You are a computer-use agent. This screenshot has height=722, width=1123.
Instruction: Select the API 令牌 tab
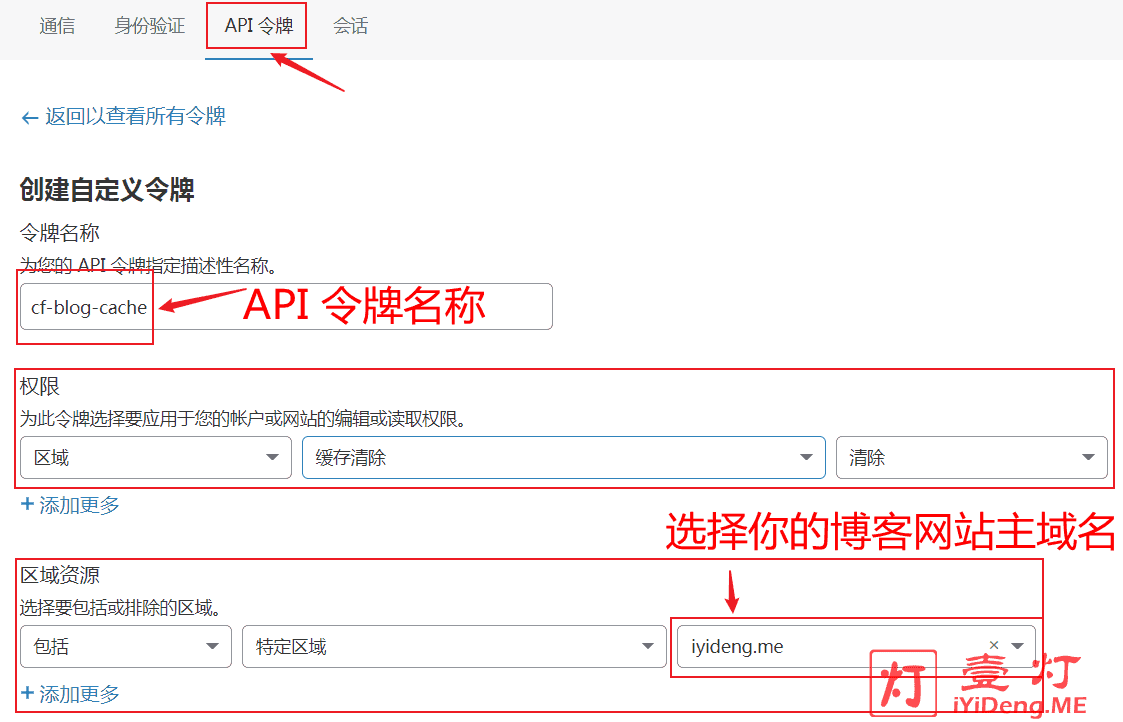[259, 27]
